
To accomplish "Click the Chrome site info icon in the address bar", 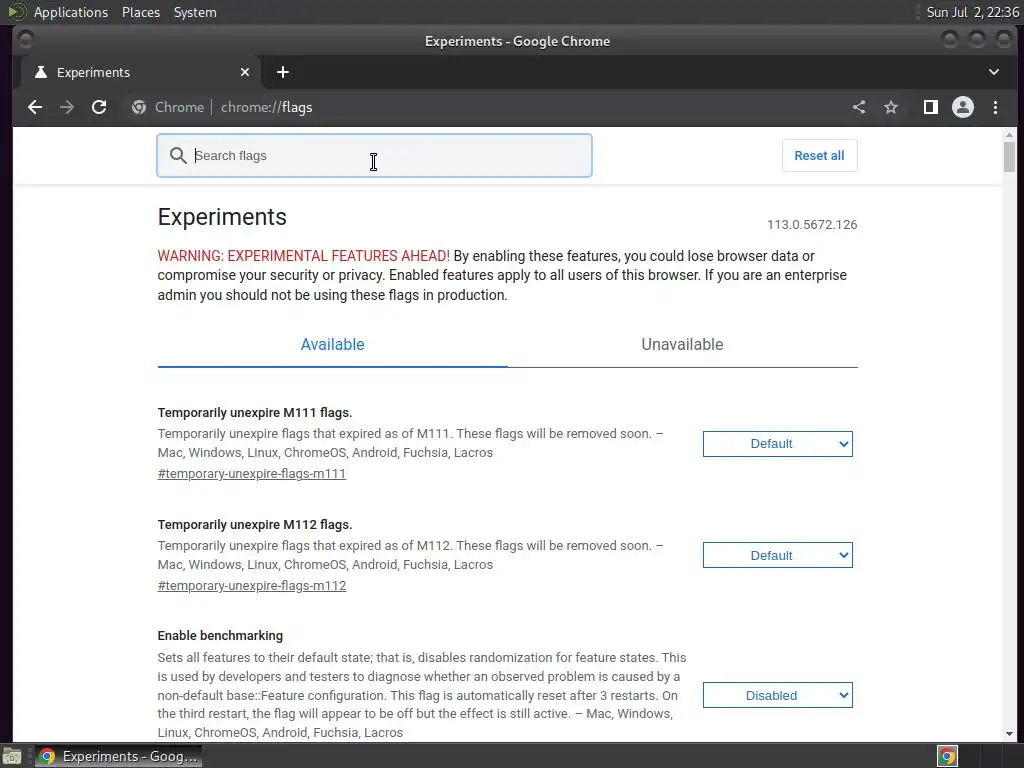I will [138, 107].
